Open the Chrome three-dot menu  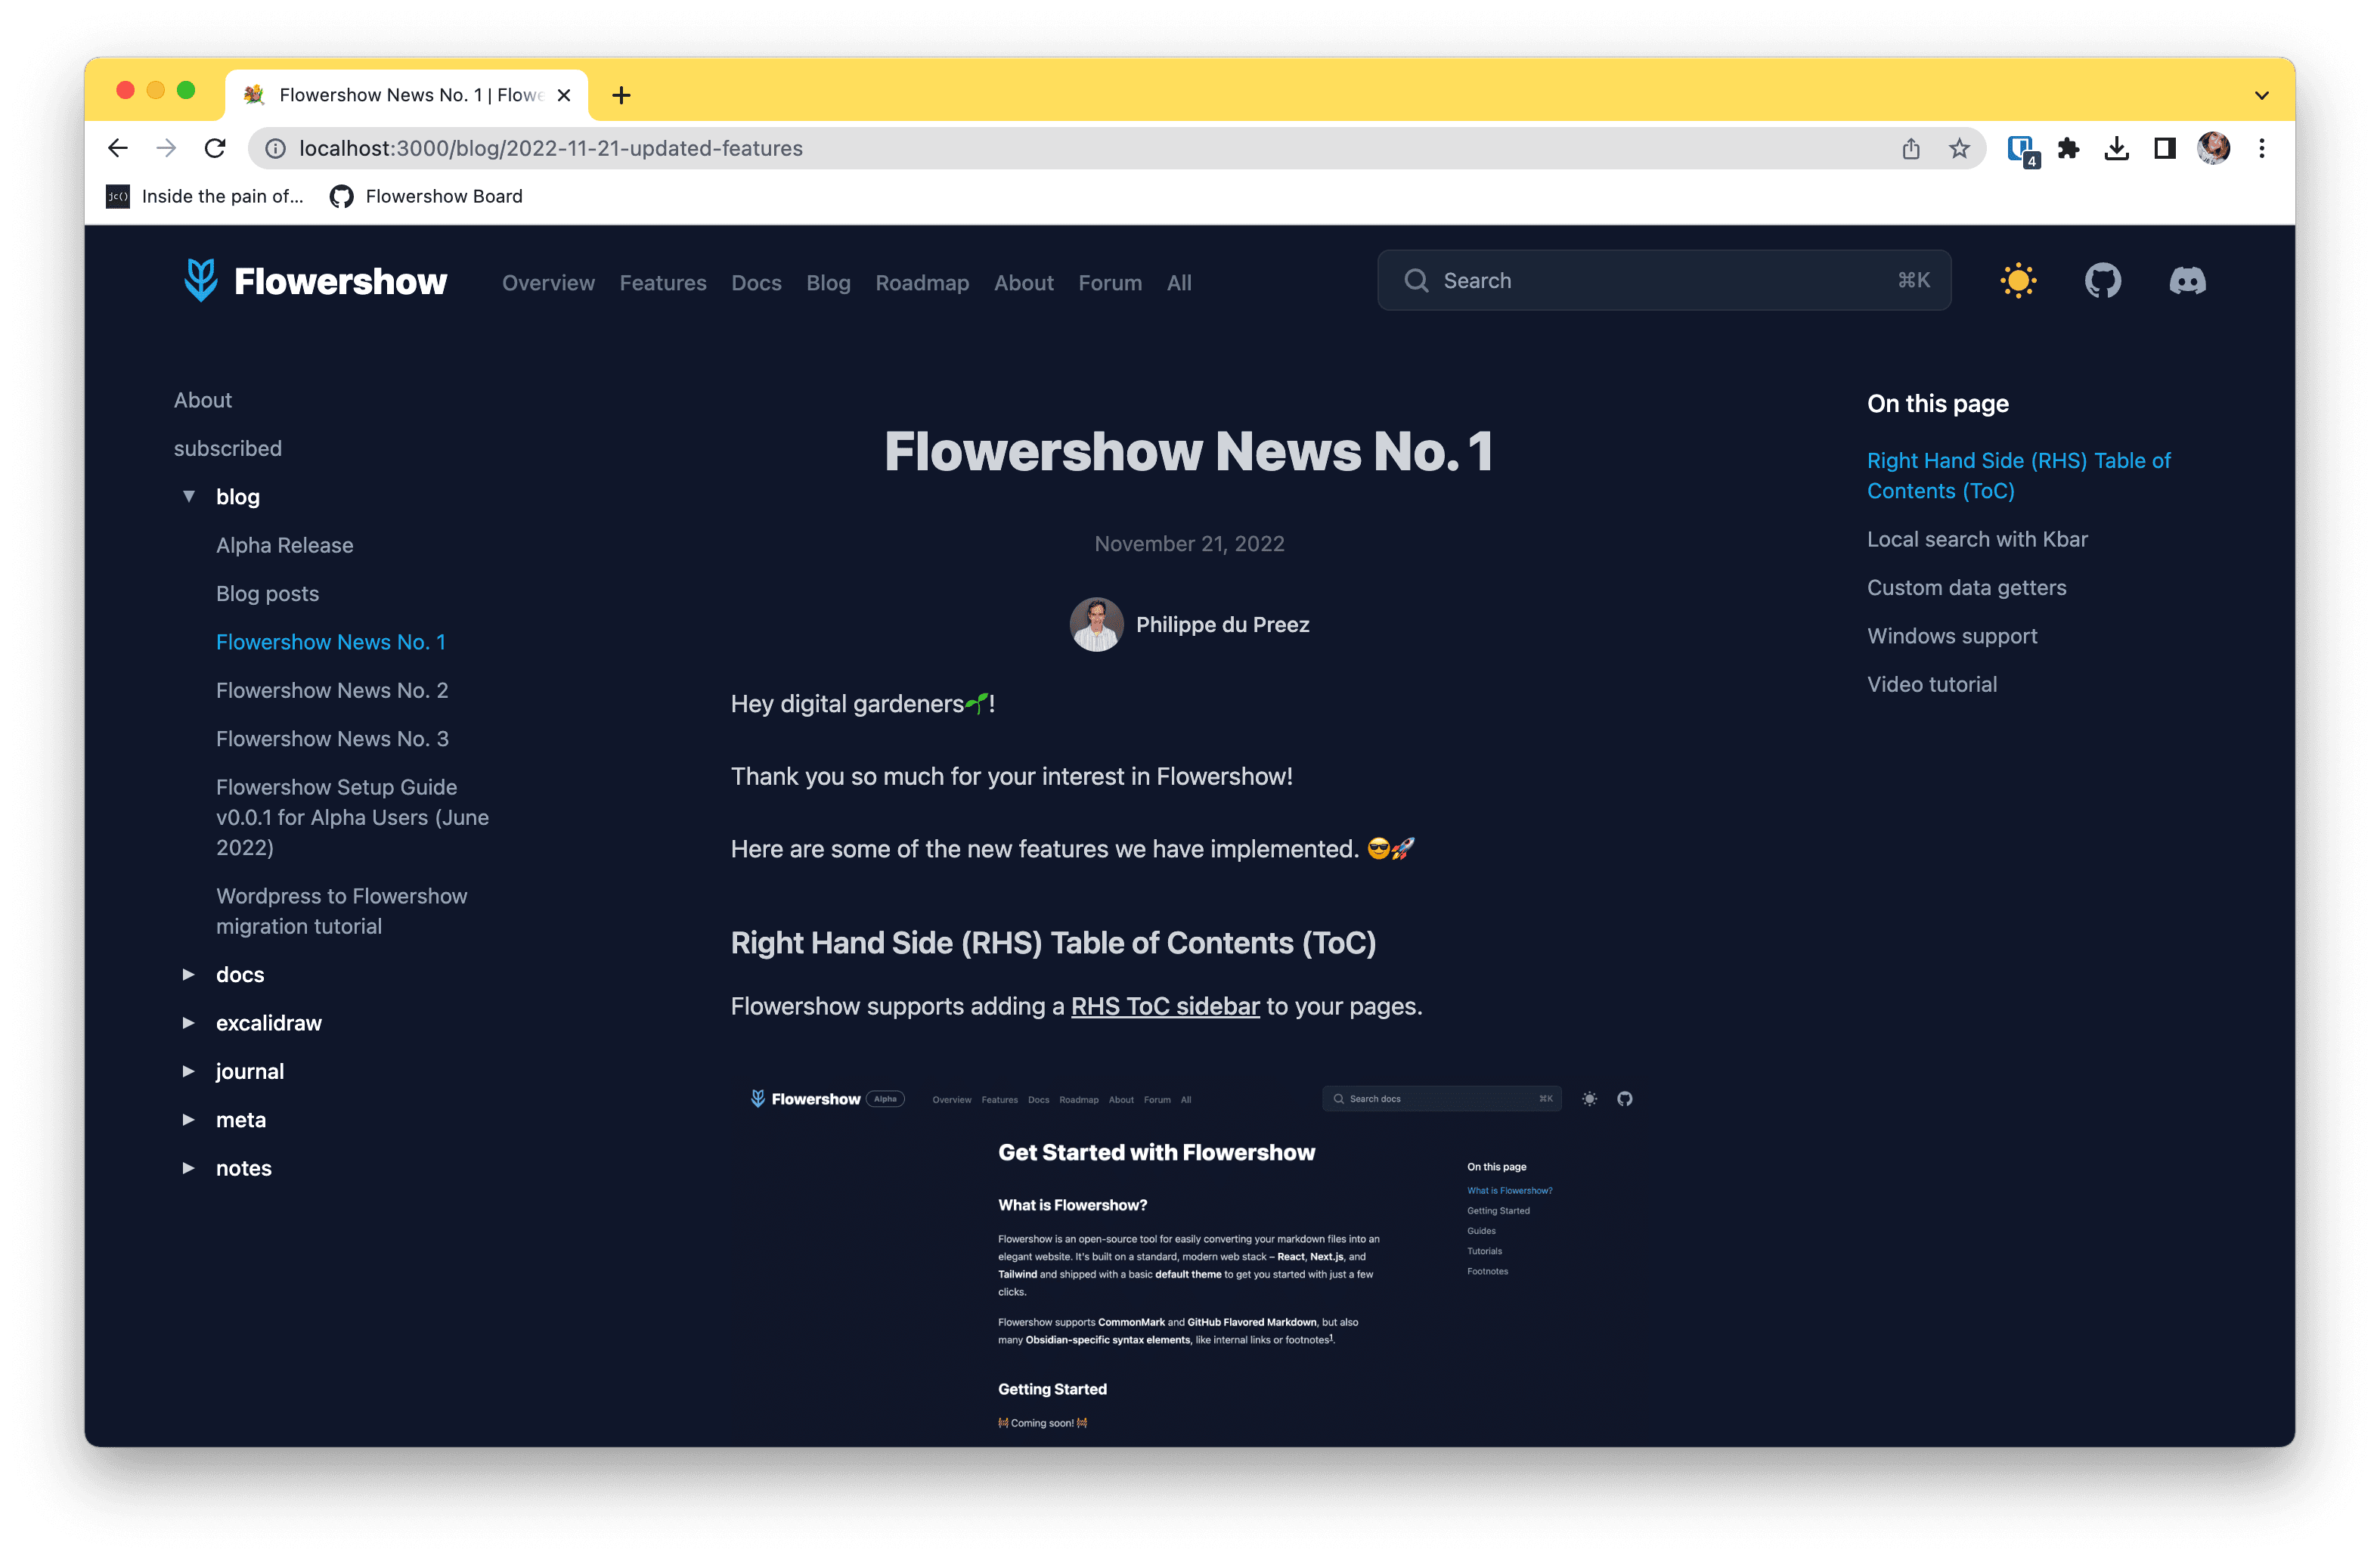(2261, 148)
